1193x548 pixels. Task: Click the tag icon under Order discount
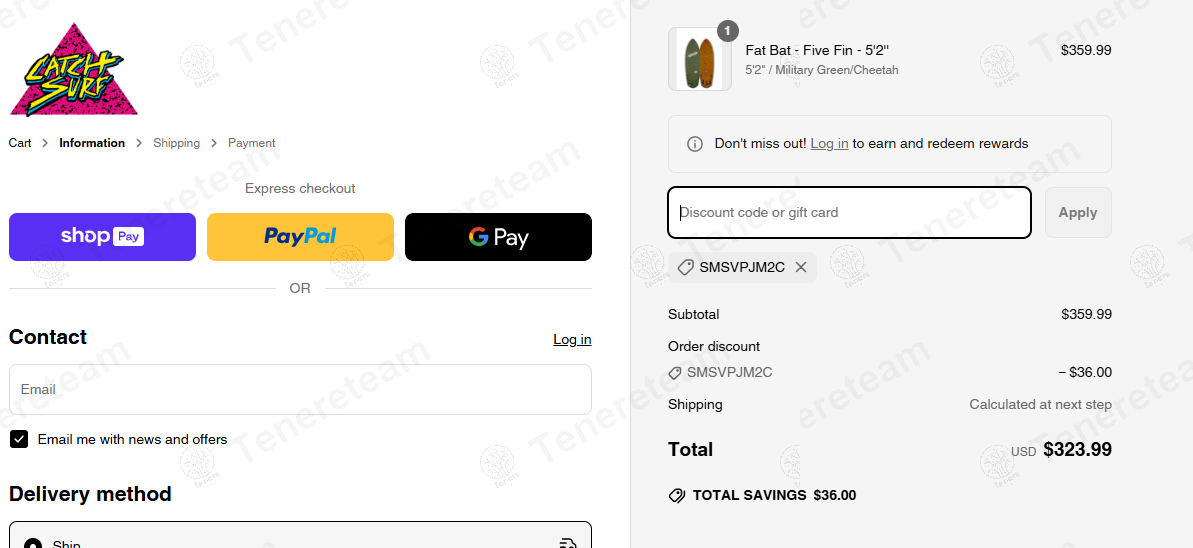[x=675, y=373]
